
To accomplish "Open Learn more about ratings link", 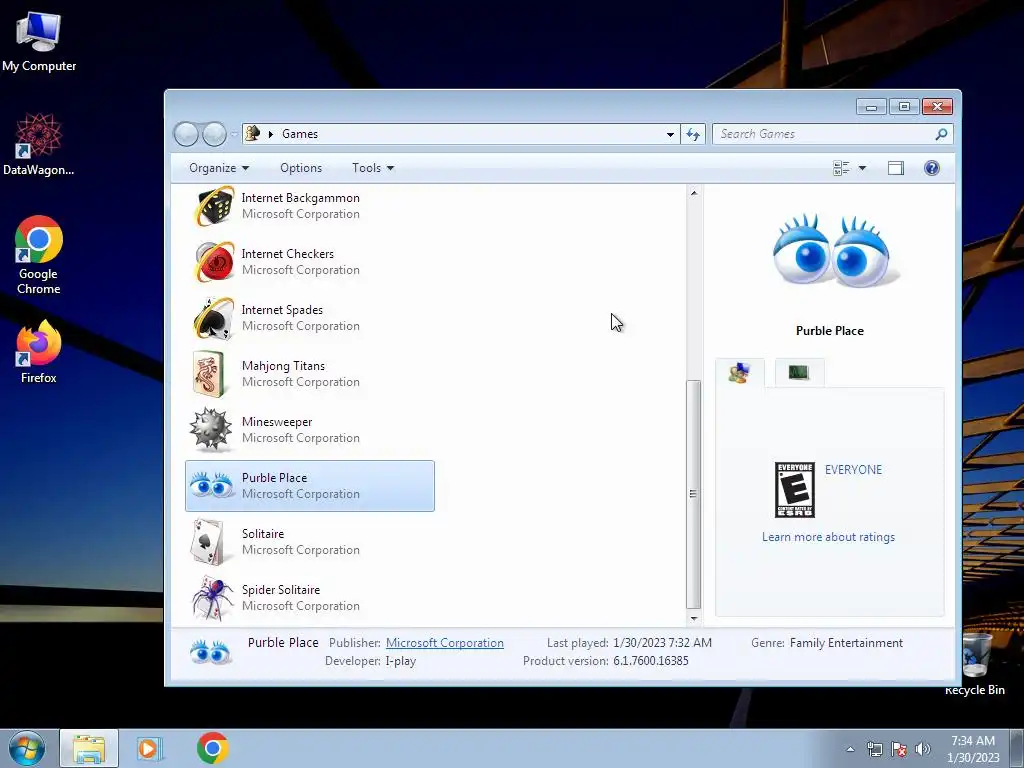I will pyautogui.click(x=828, y=537).
